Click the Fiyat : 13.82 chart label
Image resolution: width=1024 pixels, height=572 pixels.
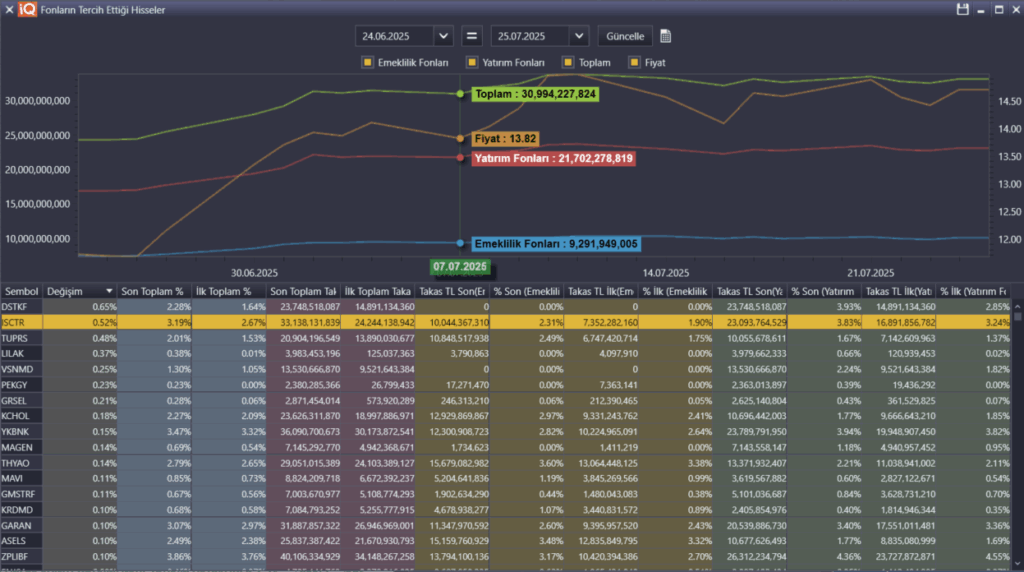click(x=505, y=138)
